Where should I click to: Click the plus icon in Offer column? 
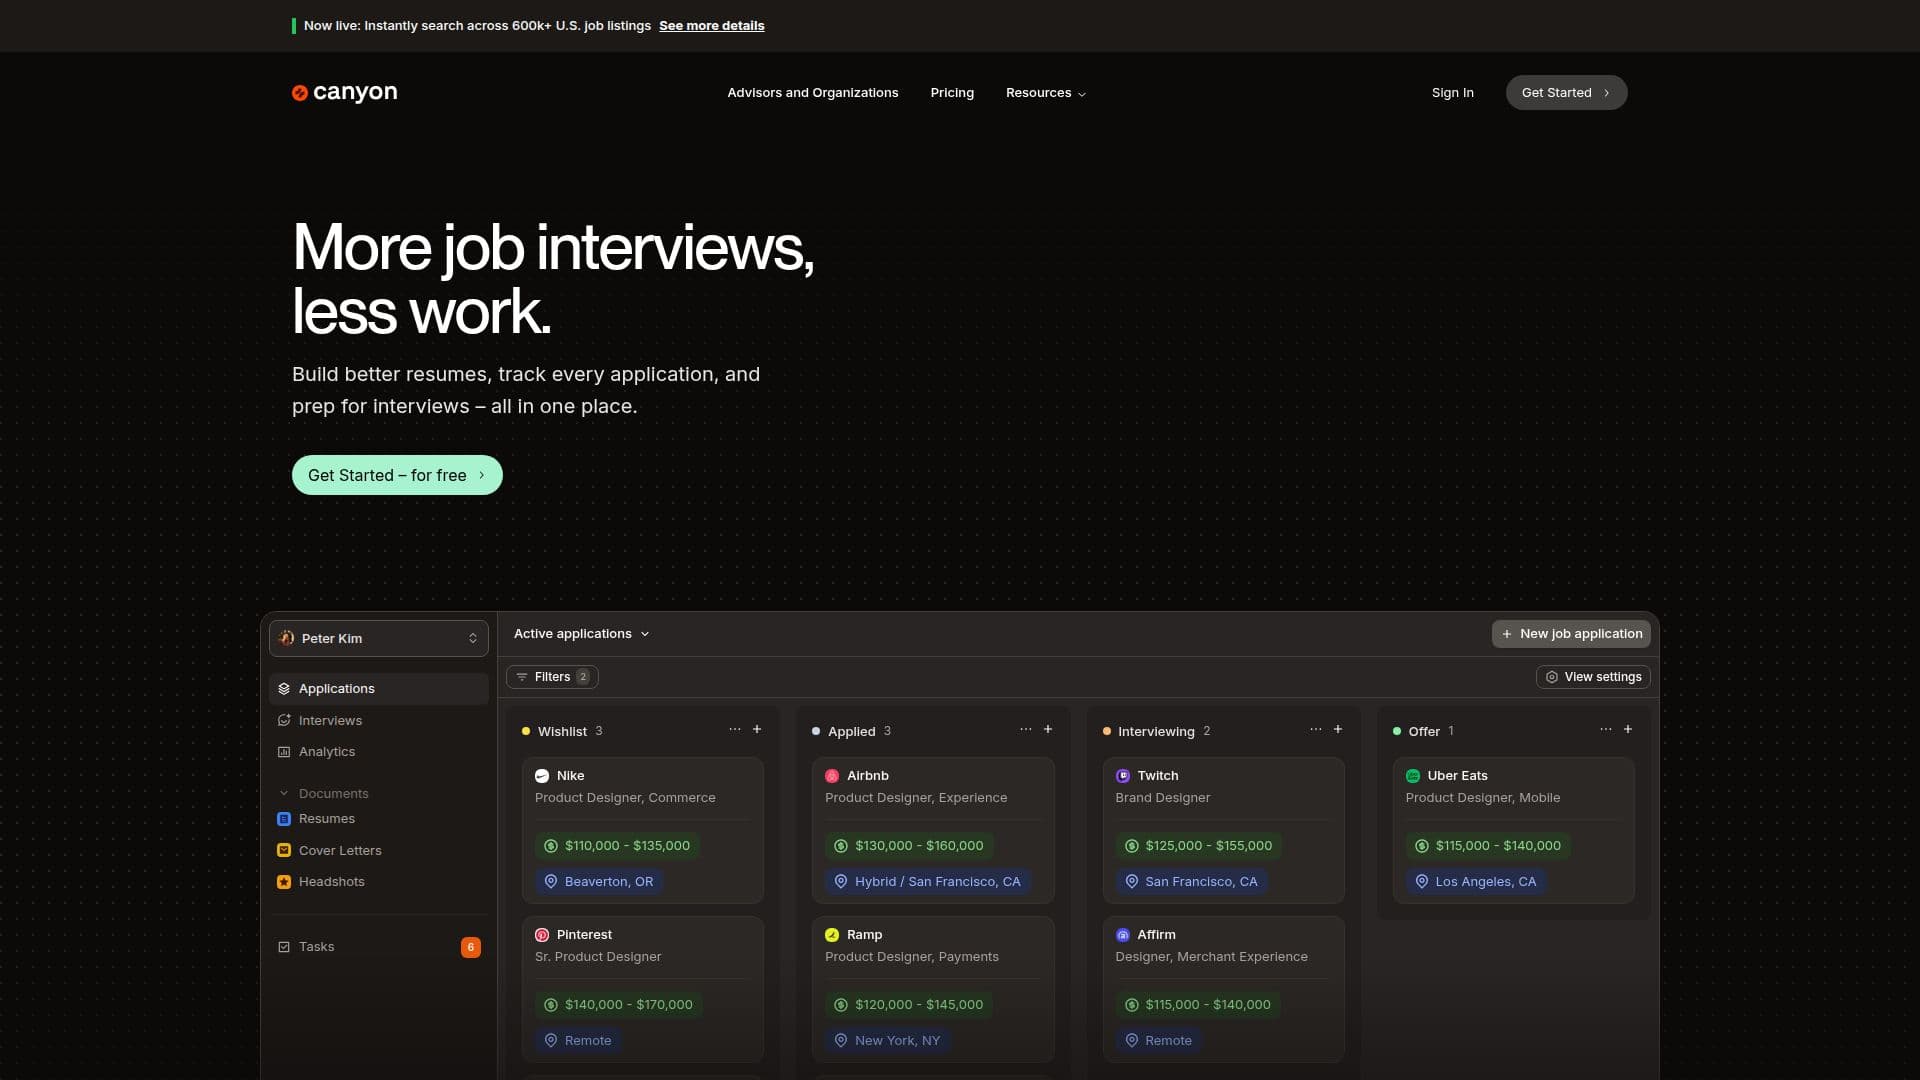(x=1628, y=730)
